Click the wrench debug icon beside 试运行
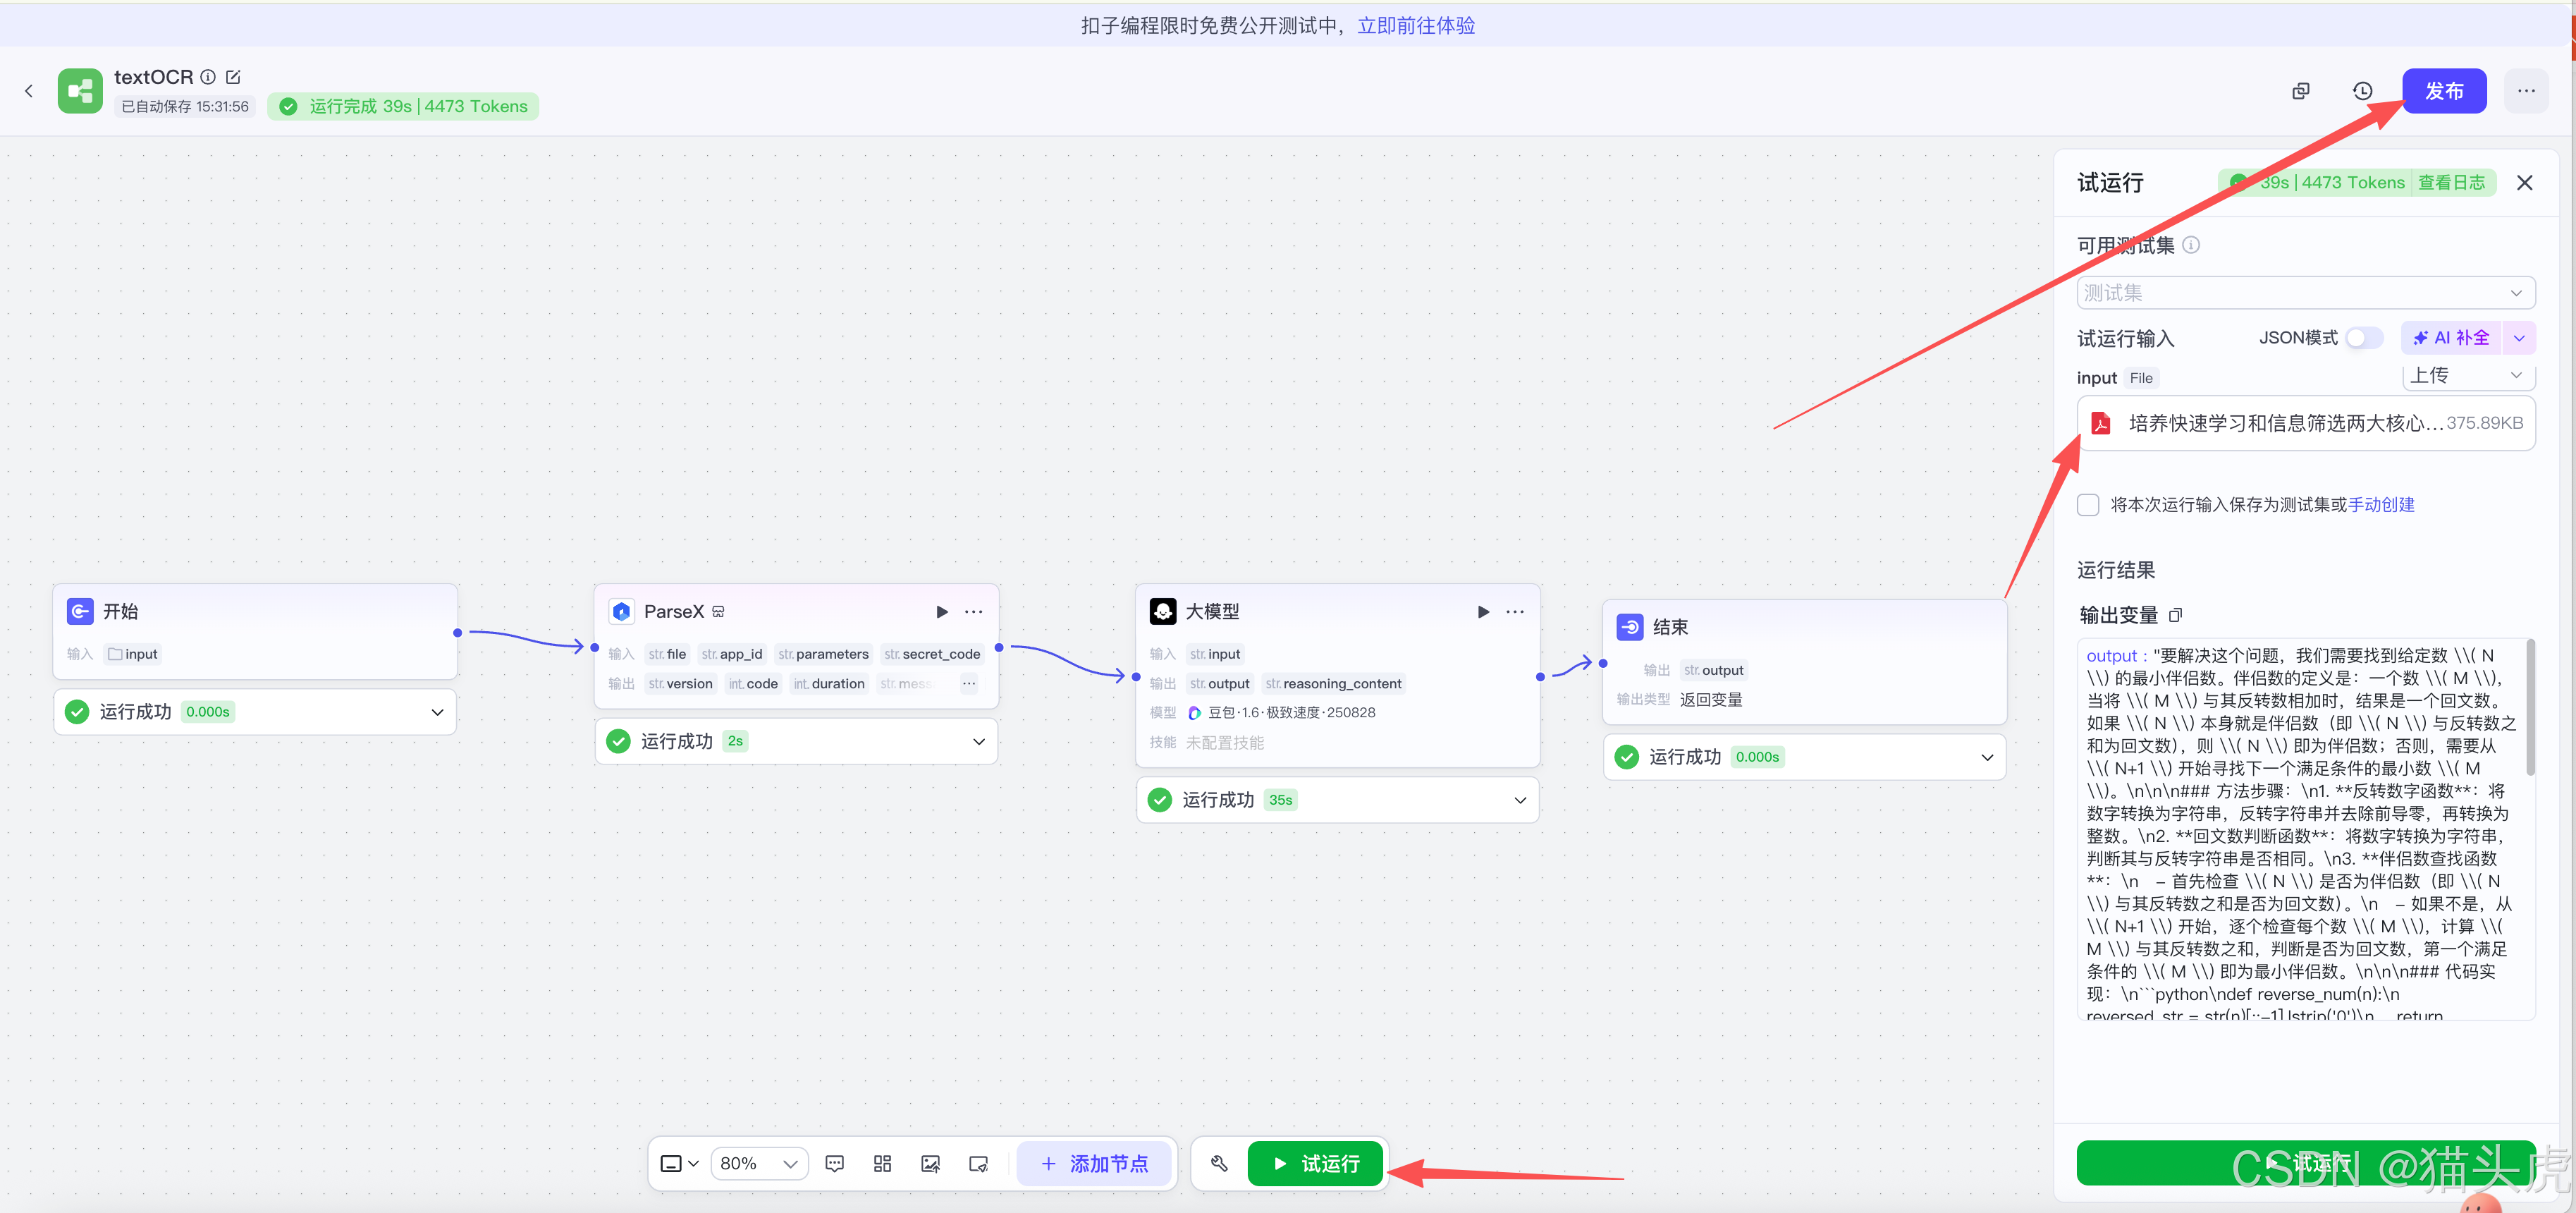Image resolution: width=2576 pixels, height=1213 pixels. click(1219, 1163)
